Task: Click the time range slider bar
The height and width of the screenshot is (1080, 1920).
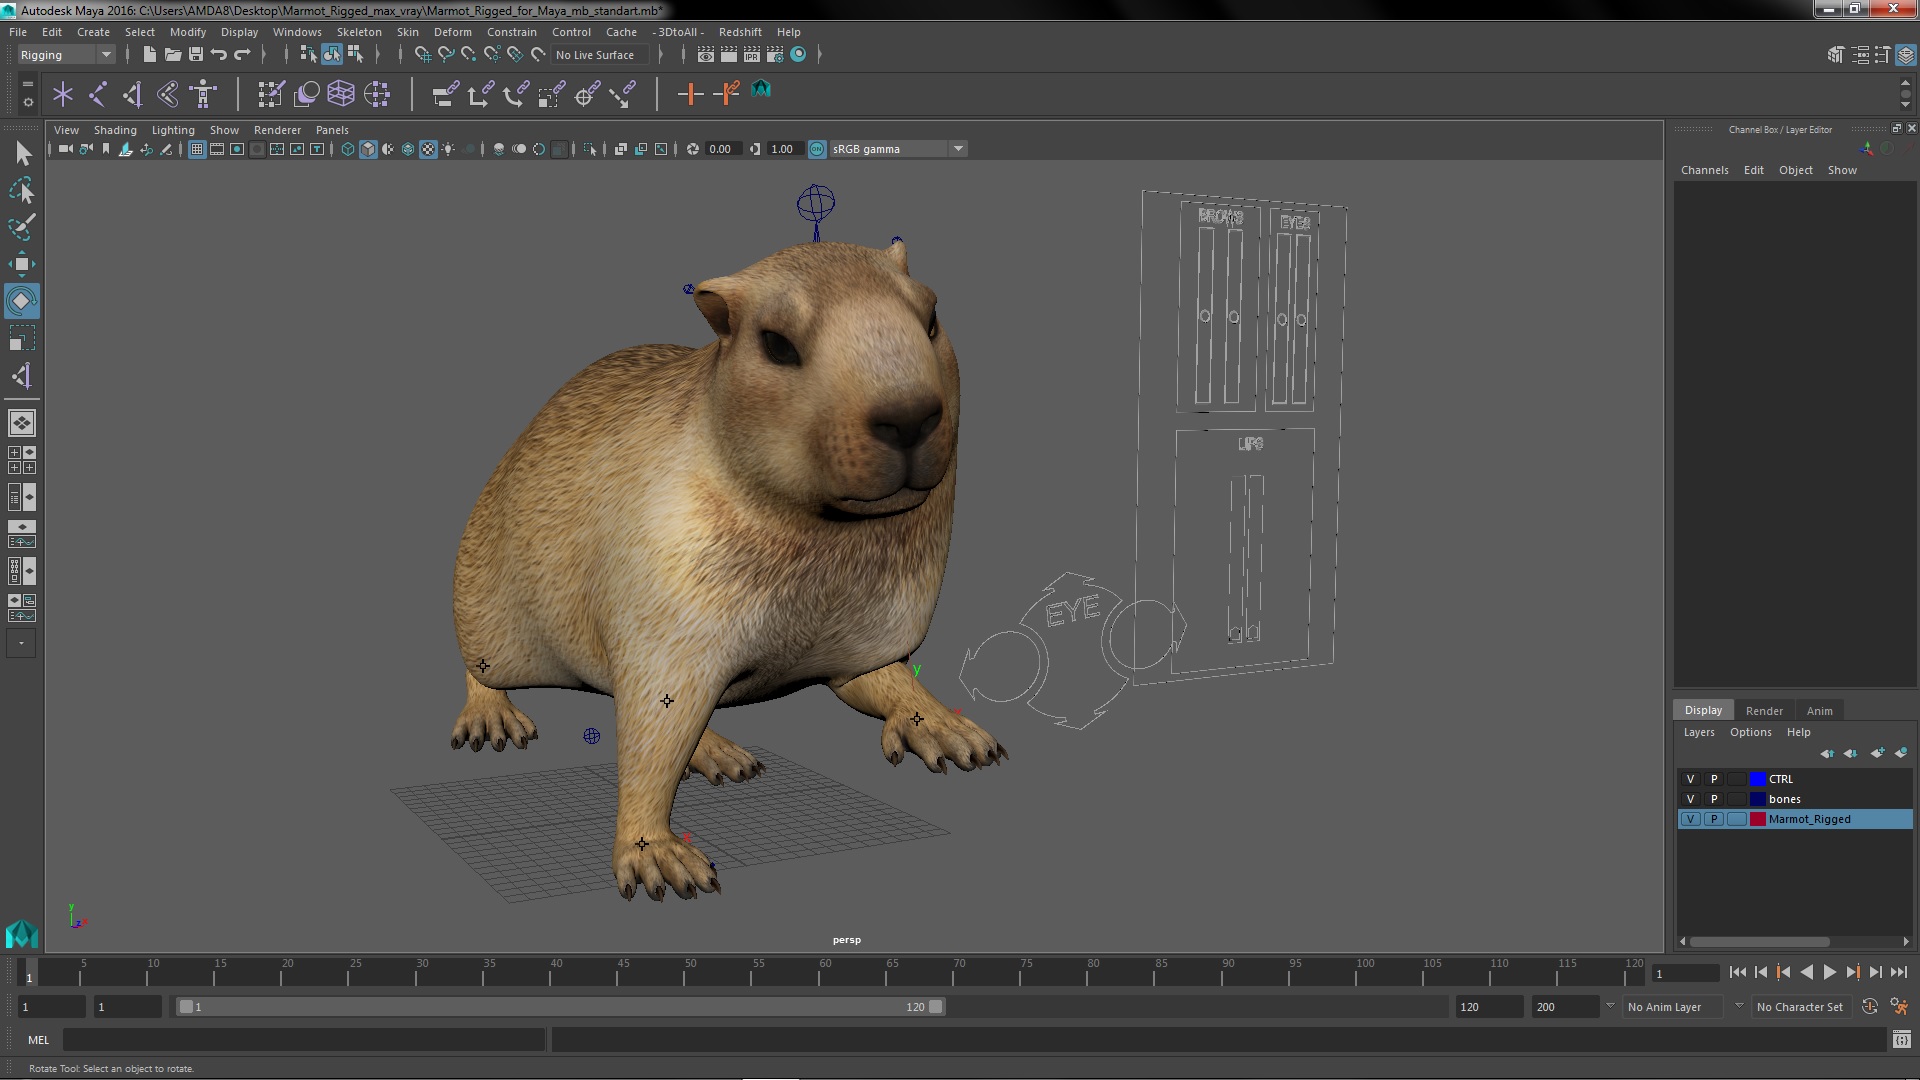Action: click(560, 1007)
